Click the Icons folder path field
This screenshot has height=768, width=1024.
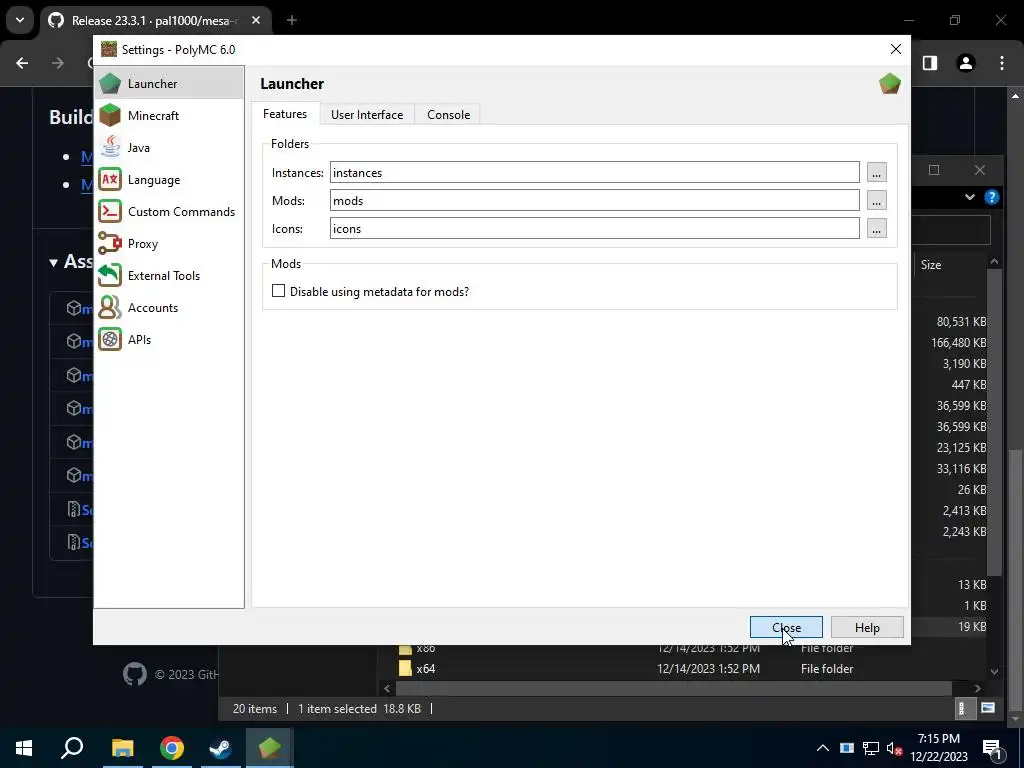(594, 229)
